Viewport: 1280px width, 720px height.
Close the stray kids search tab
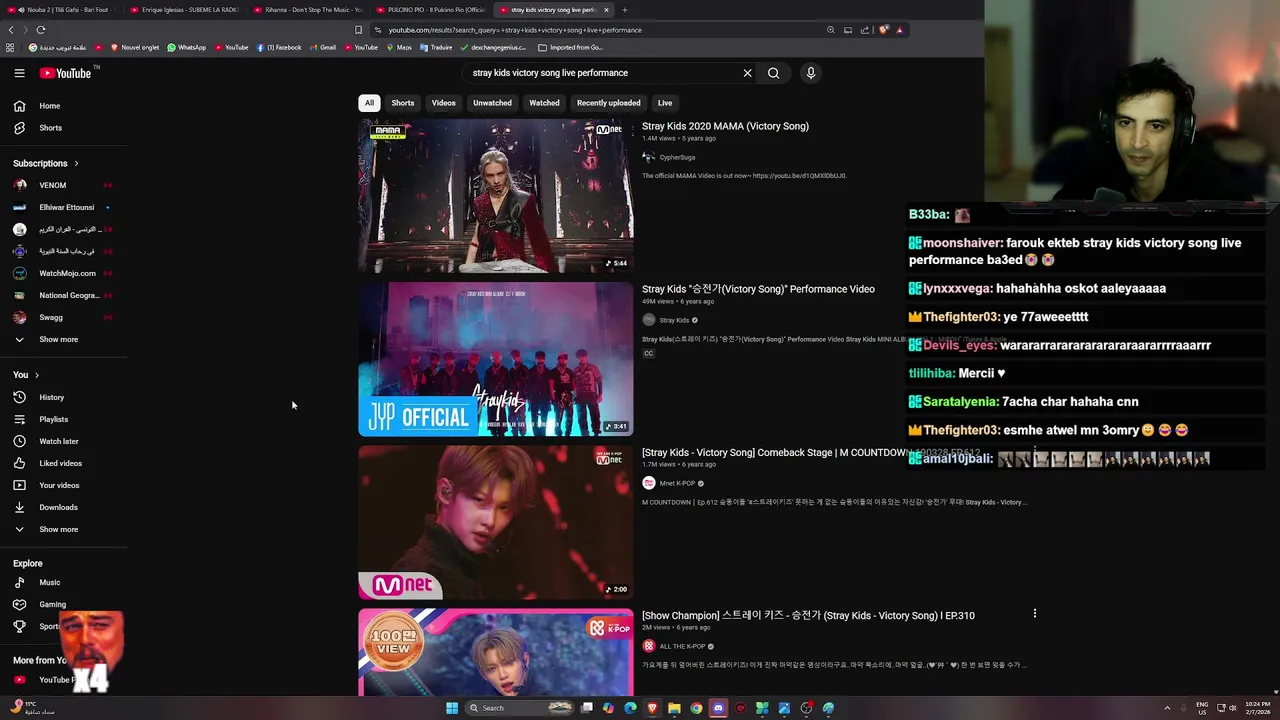coord(606,10)
